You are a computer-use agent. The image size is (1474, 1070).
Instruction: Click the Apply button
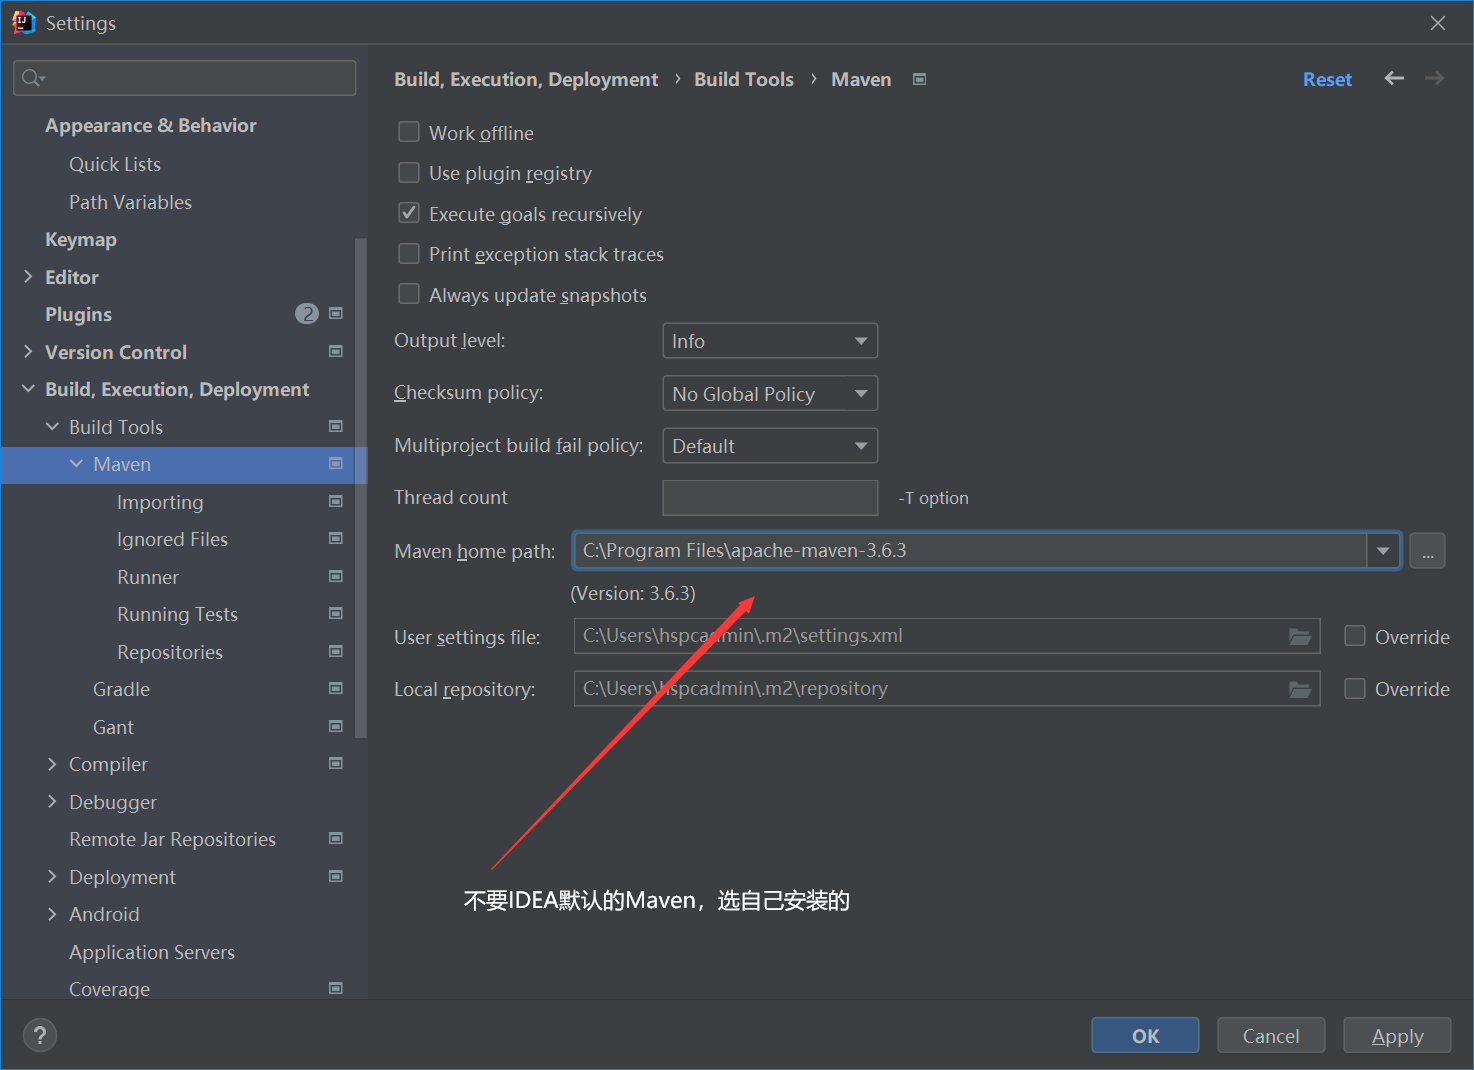pyautogui.click(x=1397, y=1036)
